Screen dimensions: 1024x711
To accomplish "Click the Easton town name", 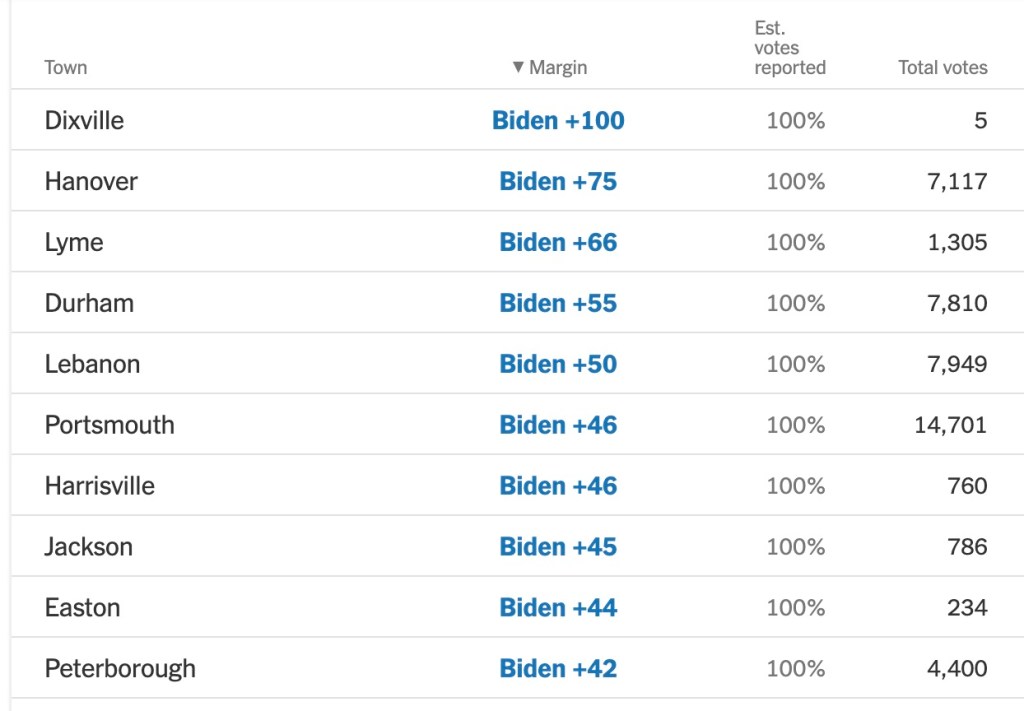I will coord(82,609).
